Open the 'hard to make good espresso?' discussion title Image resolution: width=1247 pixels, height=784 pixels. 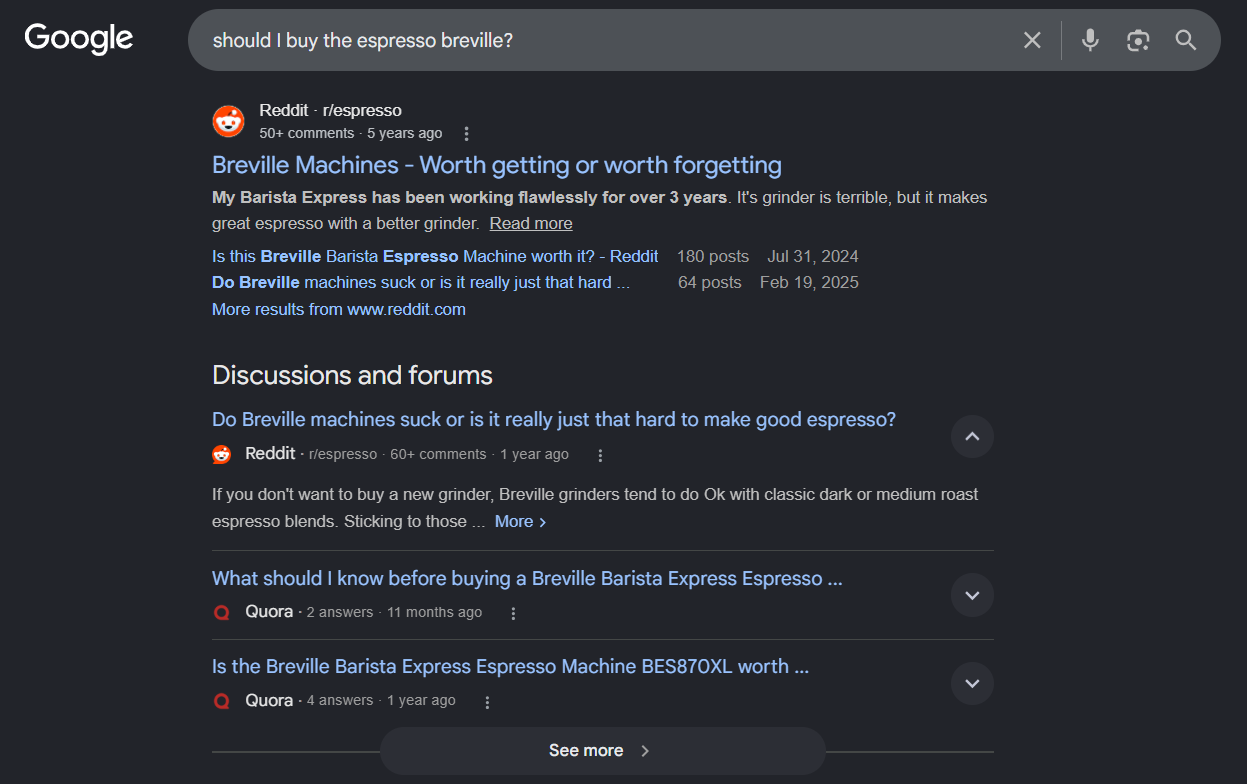click(x=554, y=419)
